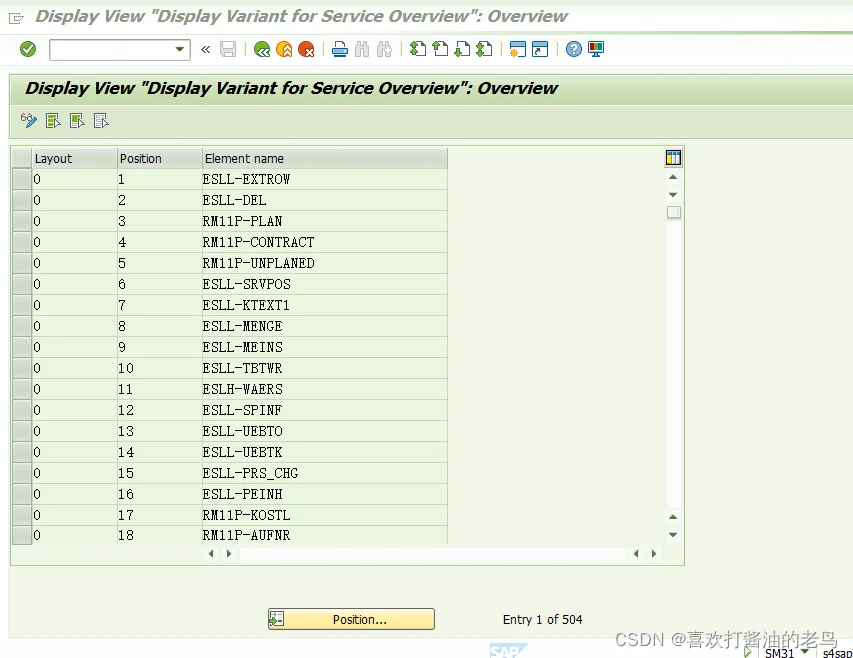Image resolution: width=853 pixels, height=658 pixels.
Task: Click the Print icon
Action: click(x=340, y=49)
